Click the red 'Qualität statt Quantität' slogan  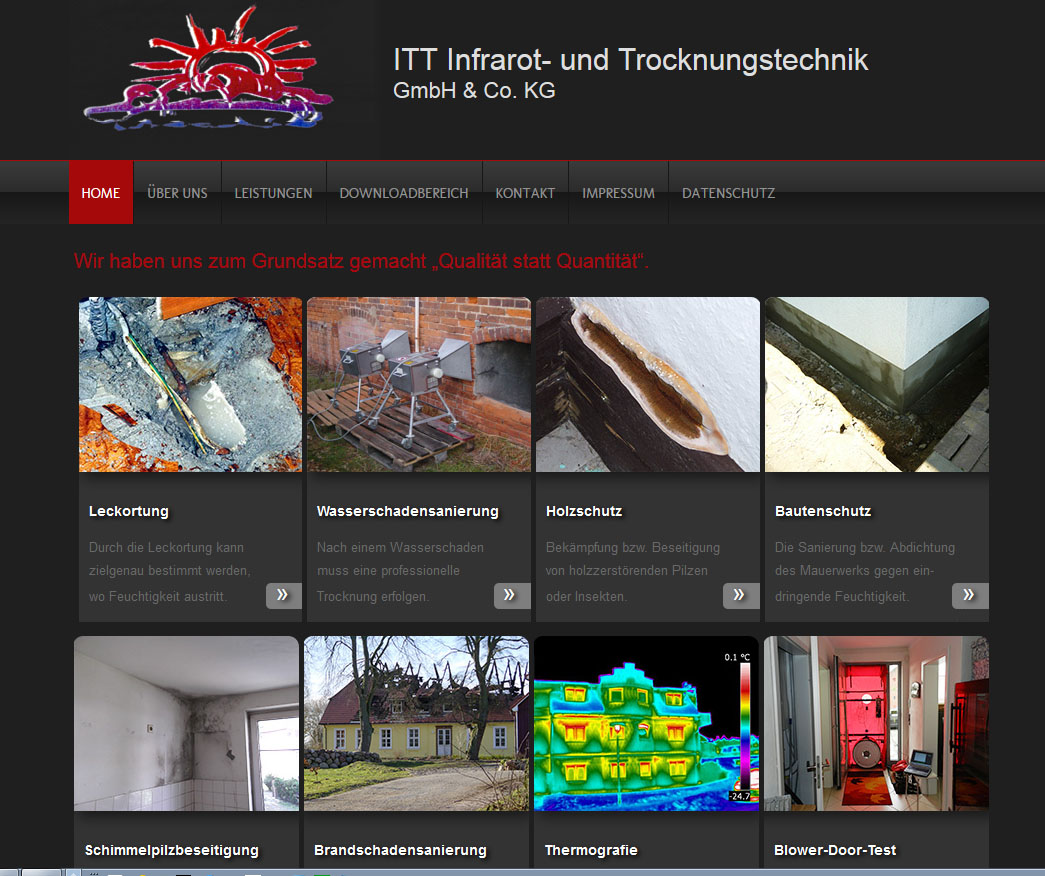[361, 261]
